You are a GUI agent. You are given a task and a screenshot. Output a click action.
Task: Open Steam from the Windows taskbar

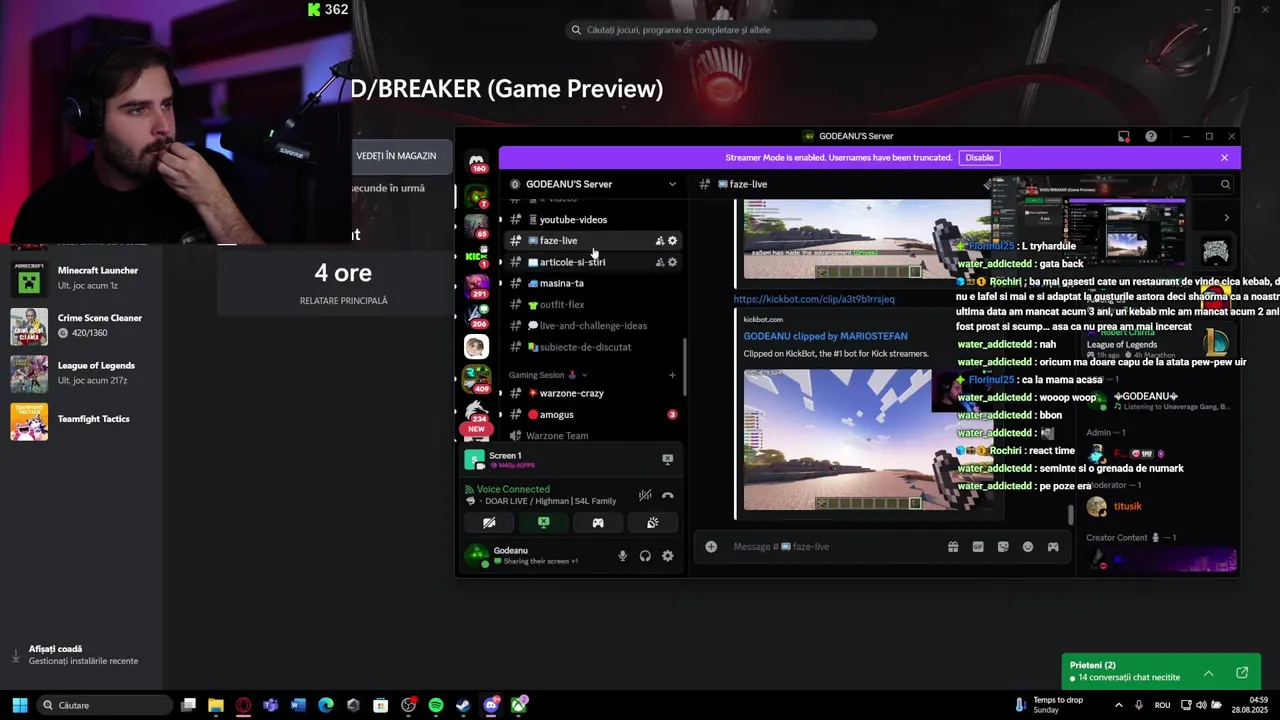(463, 705)
